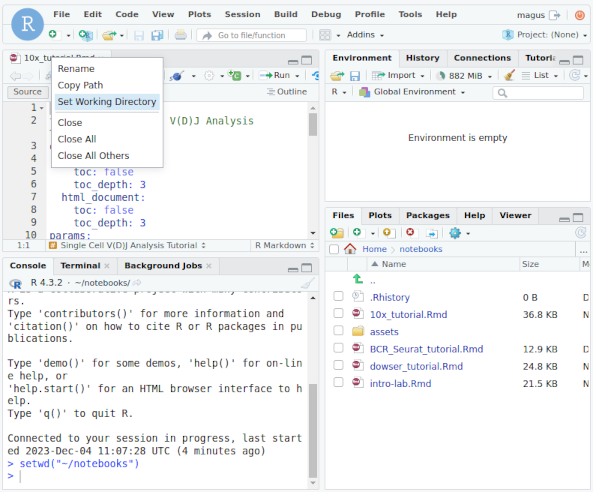The image size is (593, 492).
Task: Check the box next to 10x_tutorial.Rmd
Action: [338, 314]
